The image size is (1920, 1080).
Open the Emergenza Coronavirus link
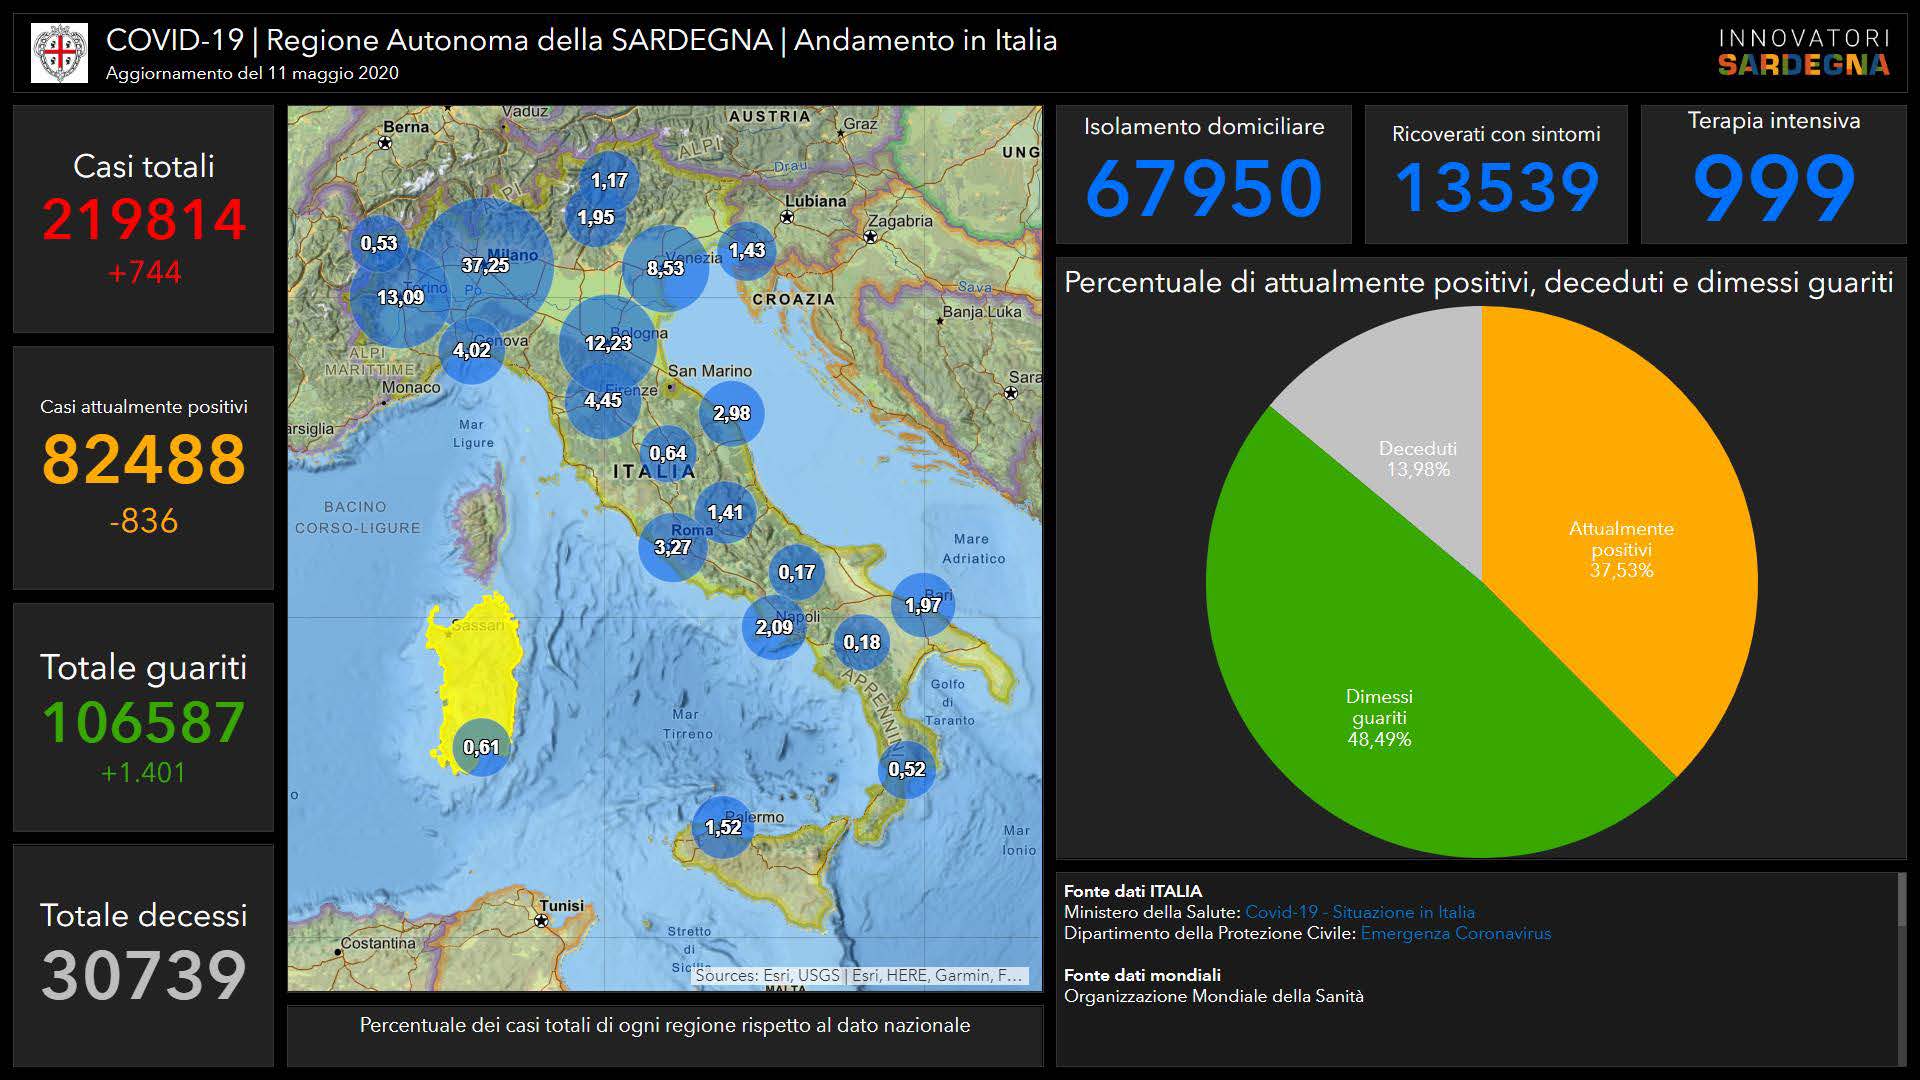coord(1455,933)
